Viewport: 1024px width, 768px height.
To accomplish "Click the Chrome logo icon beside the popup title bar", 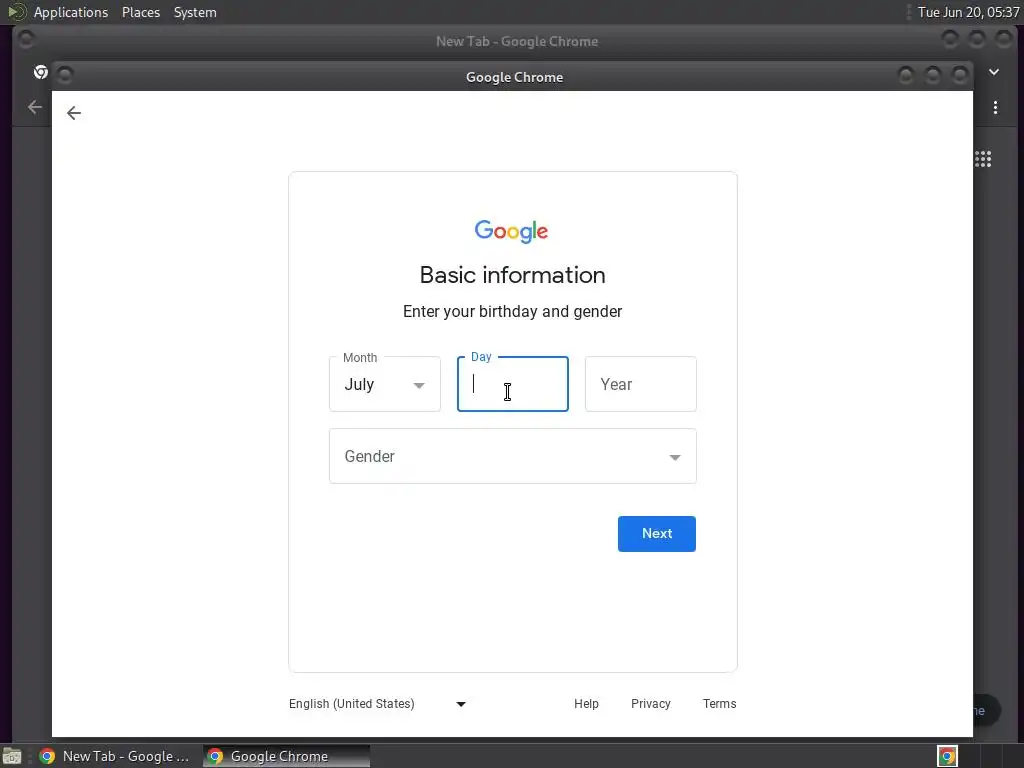I will pos(40,72).
